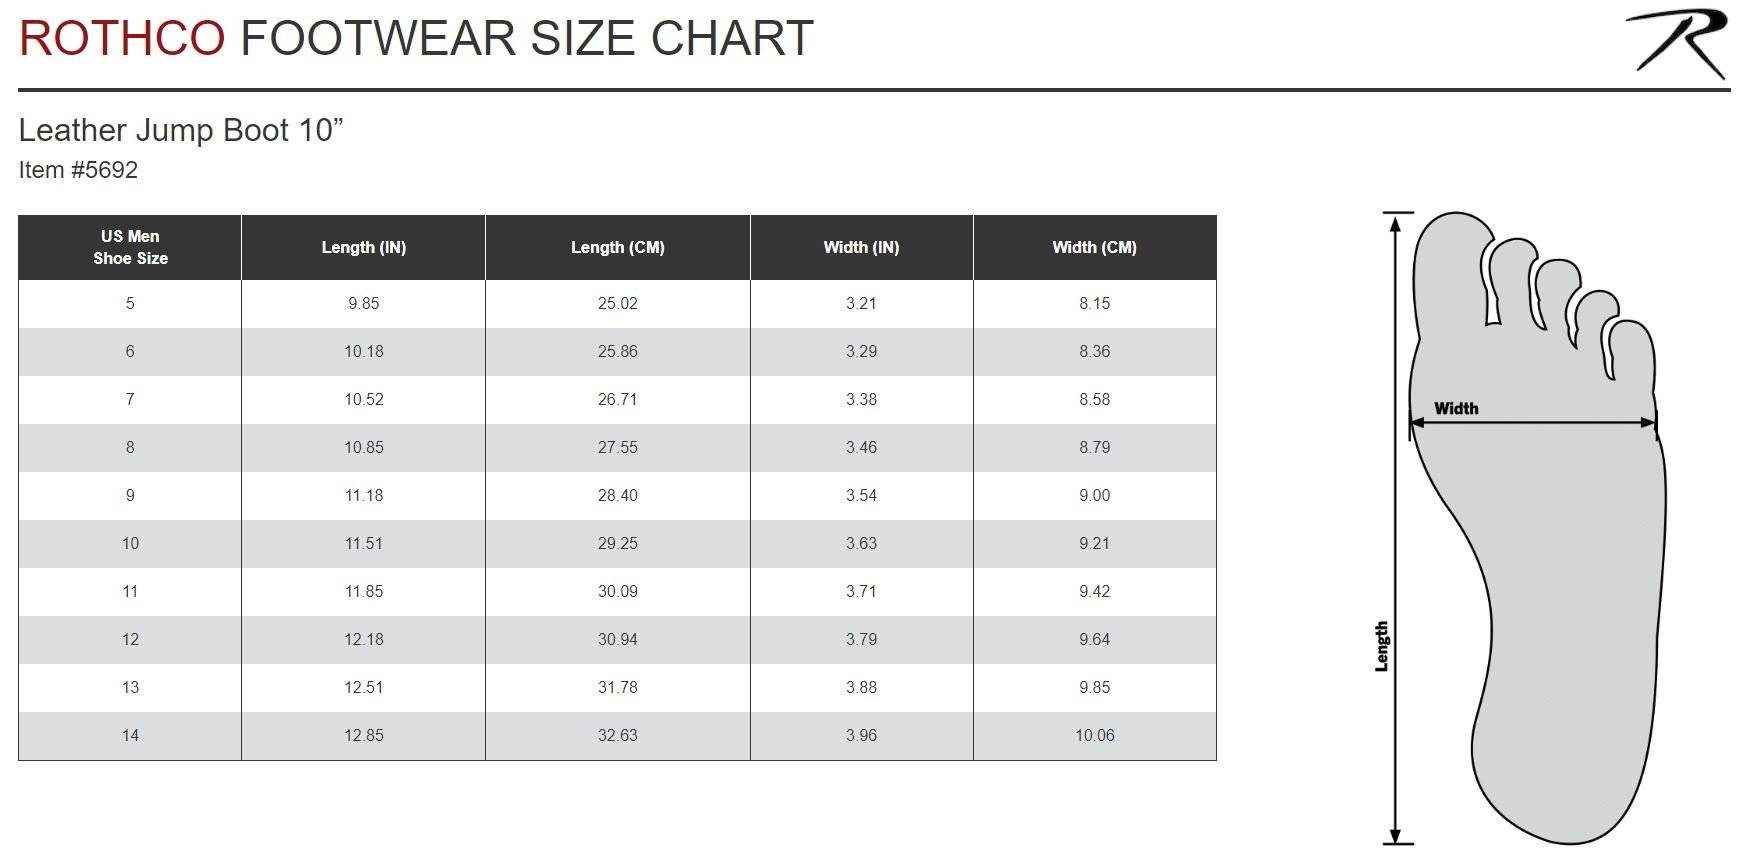
Task: Click the Length (CM) column header
Action: coord(618,247)
